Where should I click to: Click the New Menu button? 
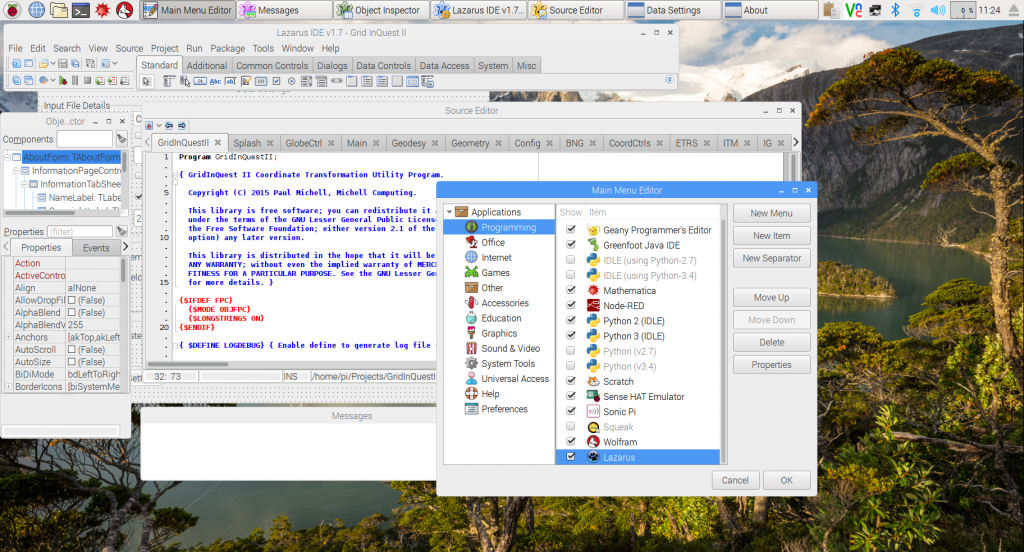(771, 213)
